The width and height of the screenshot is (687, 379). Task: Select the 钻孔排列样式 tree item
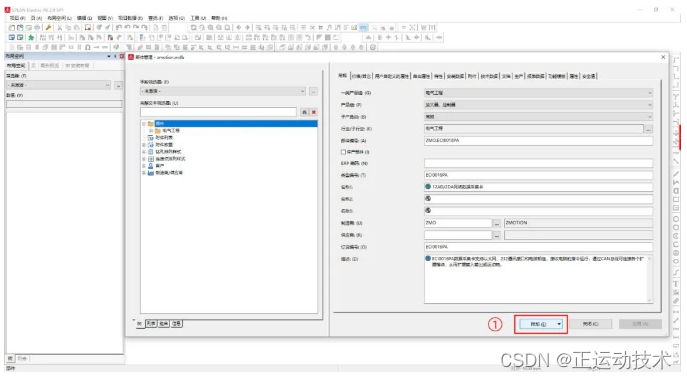pos(168,152)
